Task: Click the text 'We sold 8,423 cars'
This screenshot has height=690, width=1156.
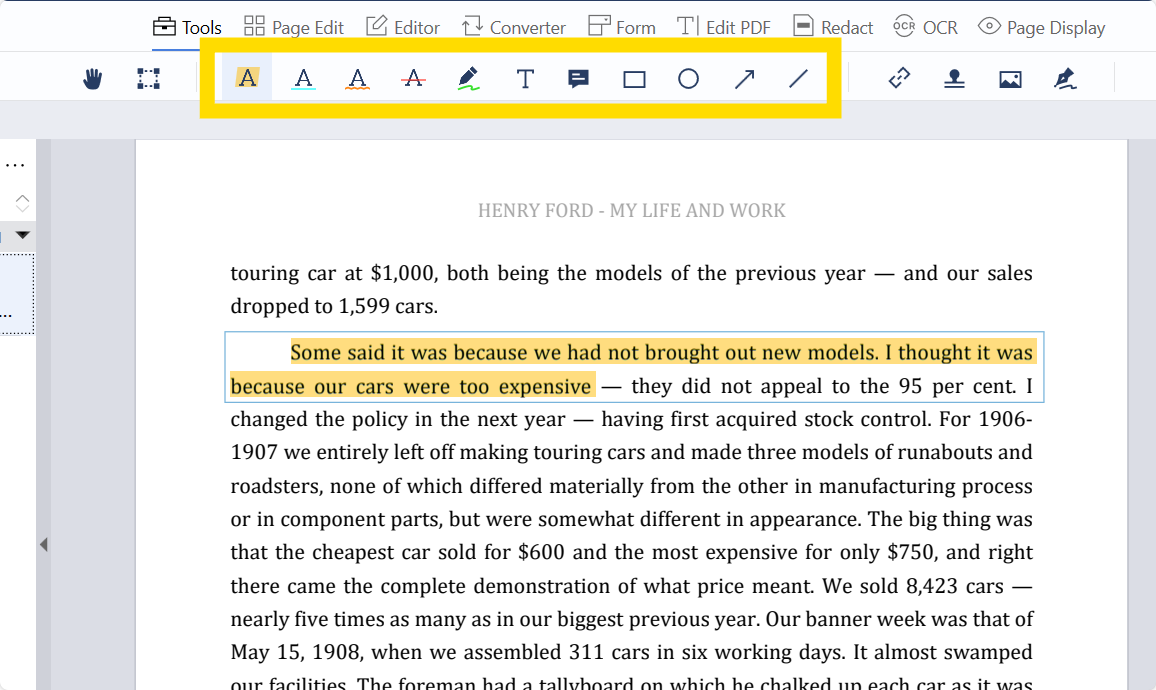Action: tap(913, 586)
